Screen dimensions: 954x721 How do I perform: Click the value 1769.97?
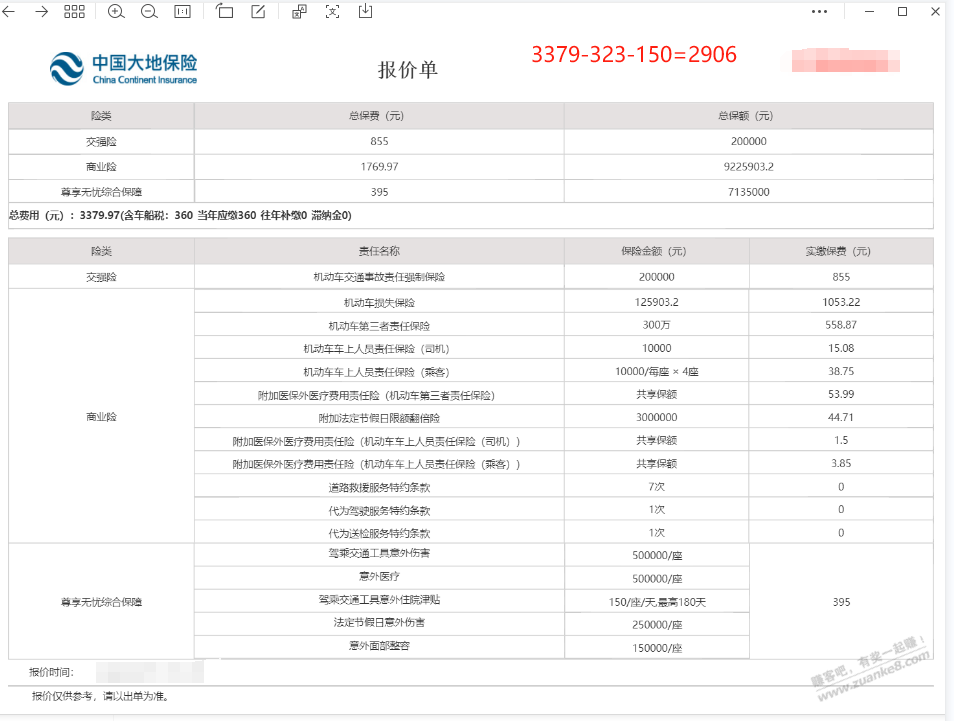(x=379, y=167)
